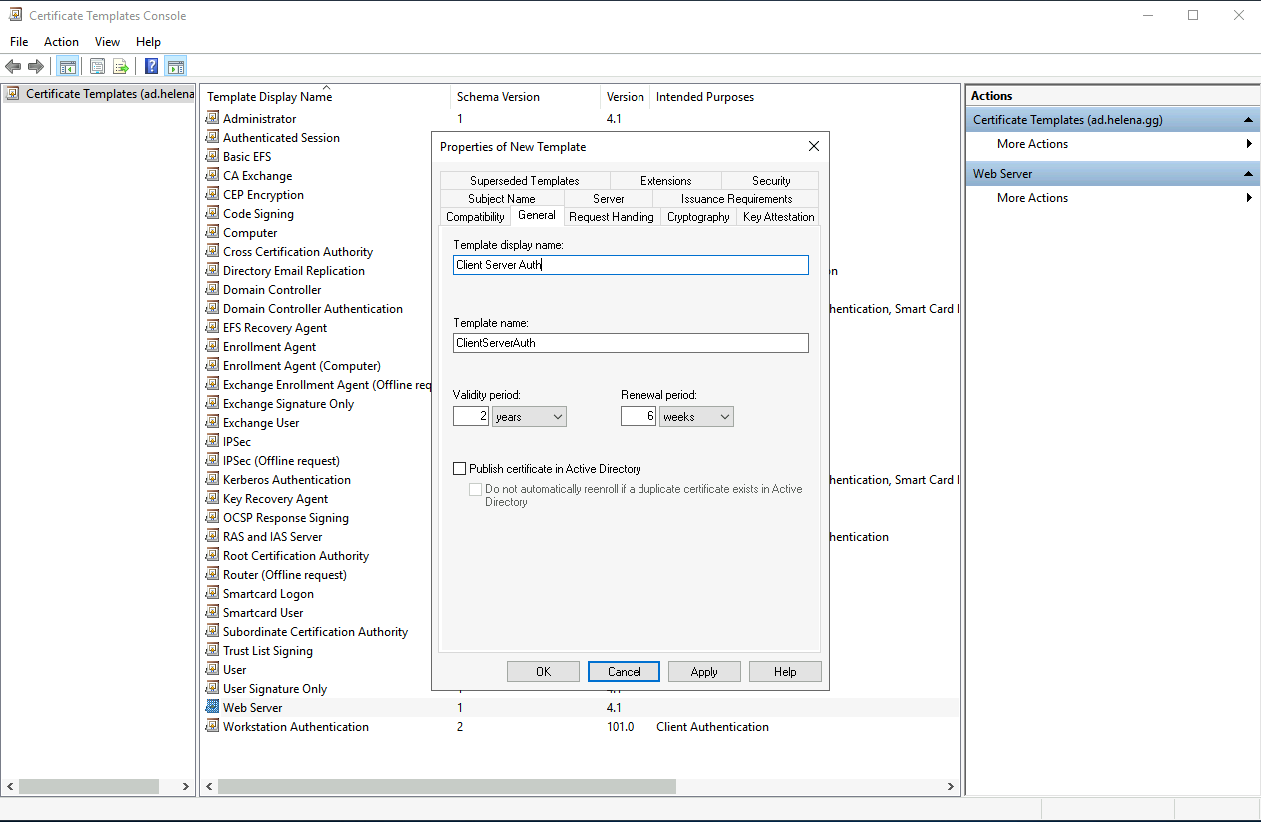Open the Security tab
The width and height of the screenshot is (1261, 822).
point(771,181)
